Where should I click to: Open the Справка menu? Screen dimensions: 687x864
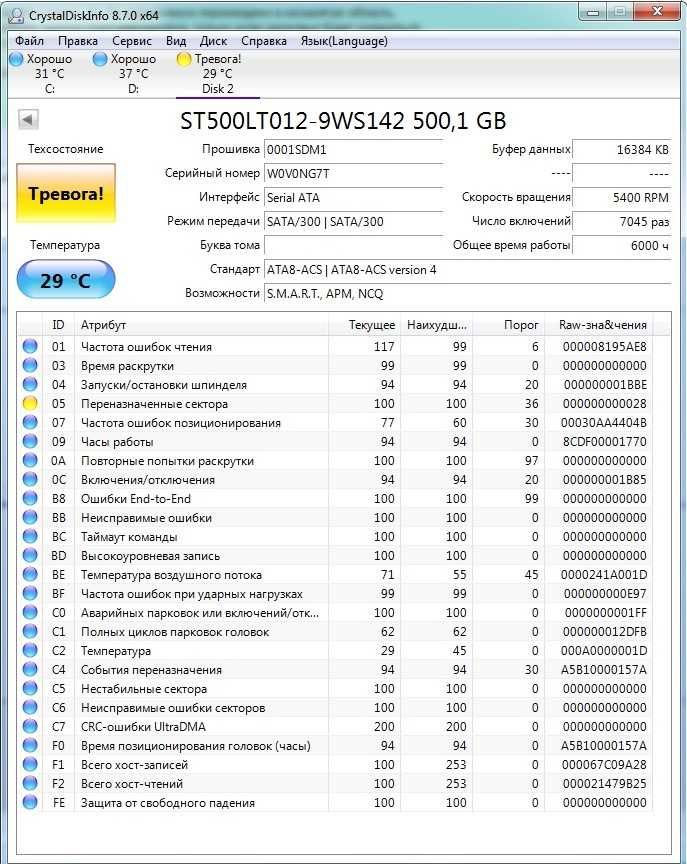[264, 41]
